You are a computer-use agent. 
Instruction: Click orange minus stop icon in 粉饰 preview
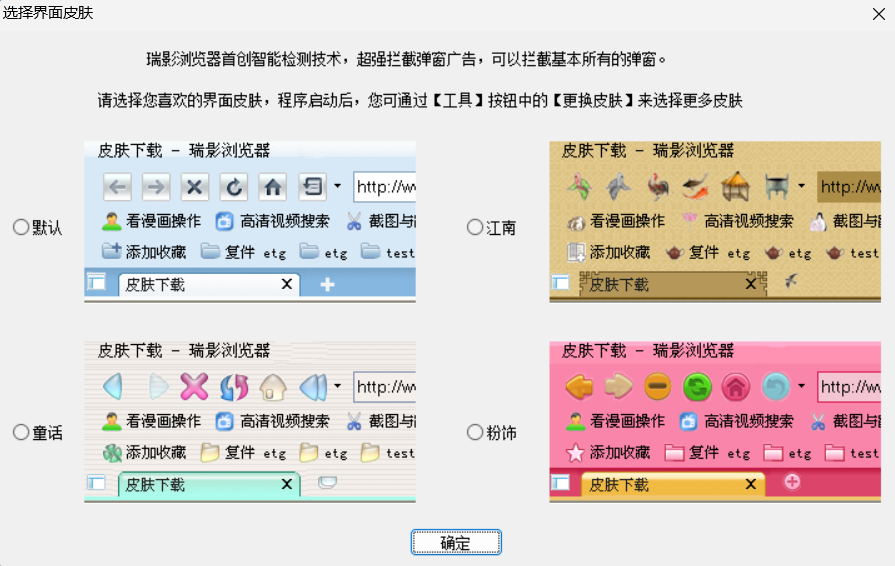(658, 387)
